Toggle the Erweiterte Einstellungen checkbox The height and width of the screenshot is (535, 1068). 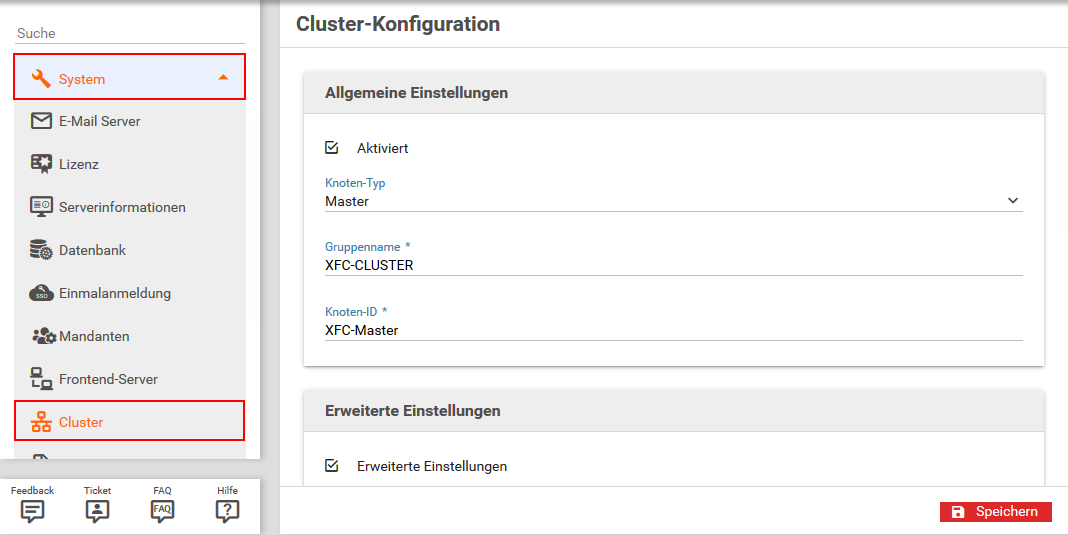point(332,466)
